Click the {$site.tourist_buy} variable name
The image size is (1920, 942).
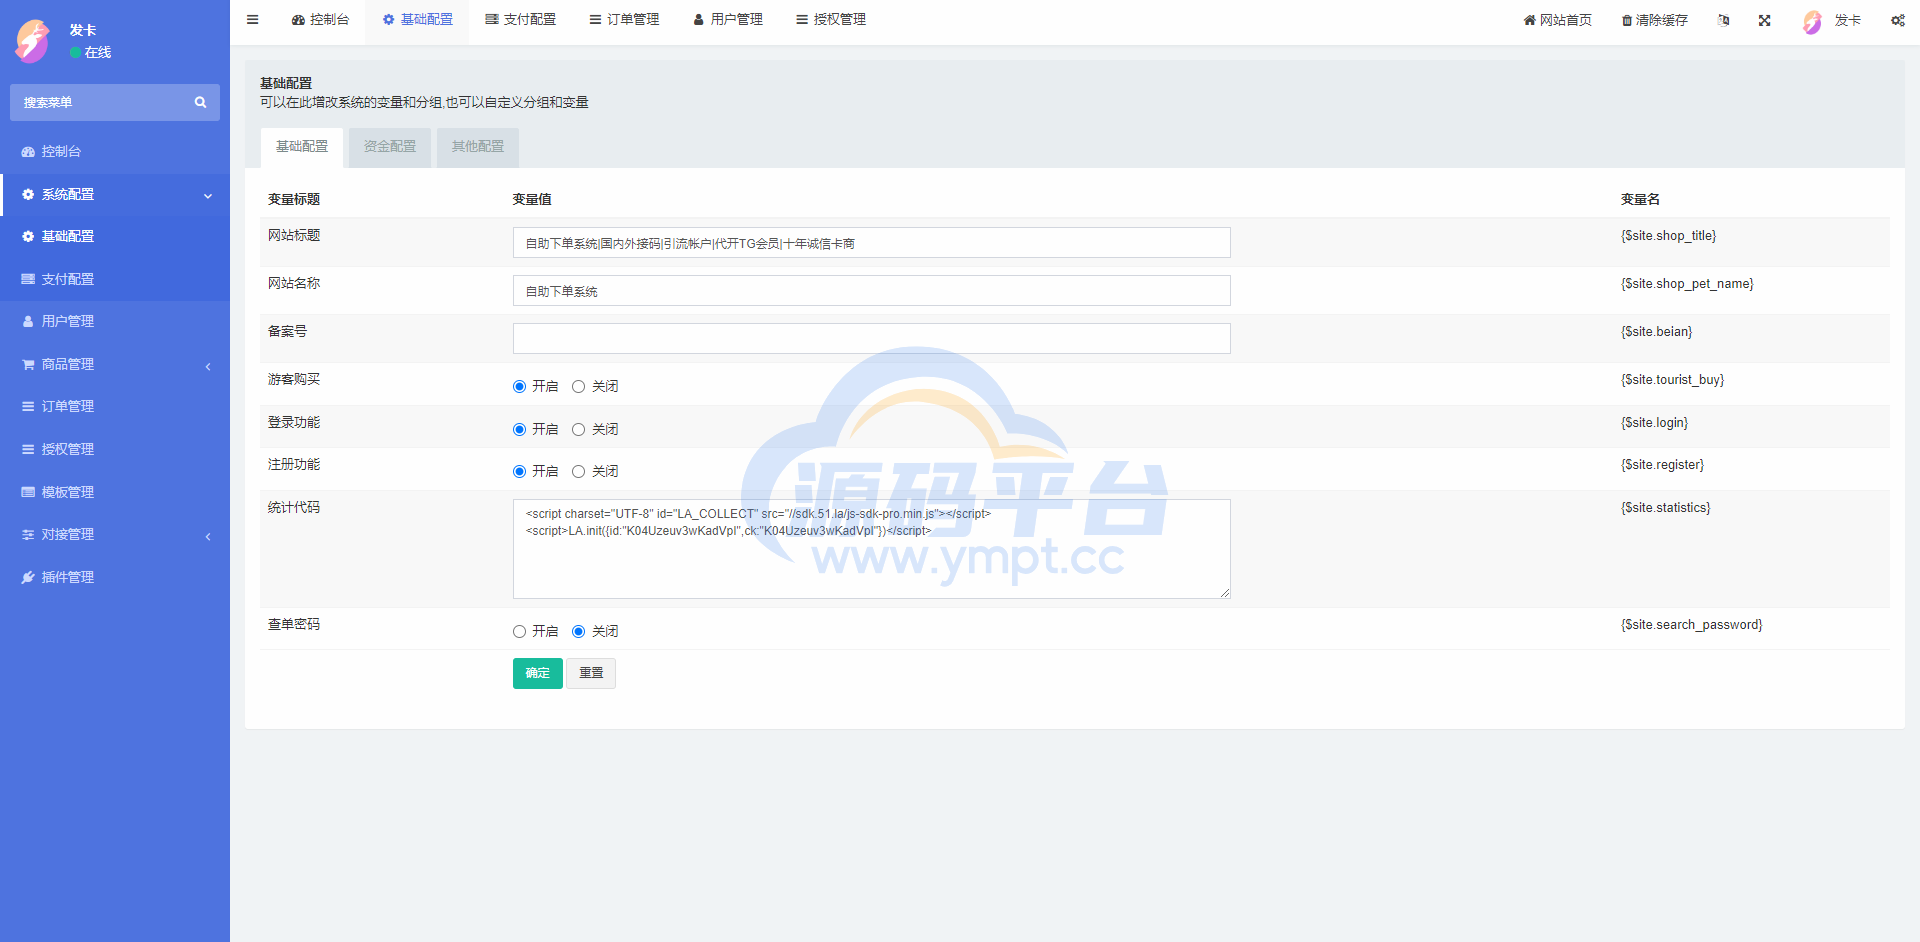point(1673,380)
